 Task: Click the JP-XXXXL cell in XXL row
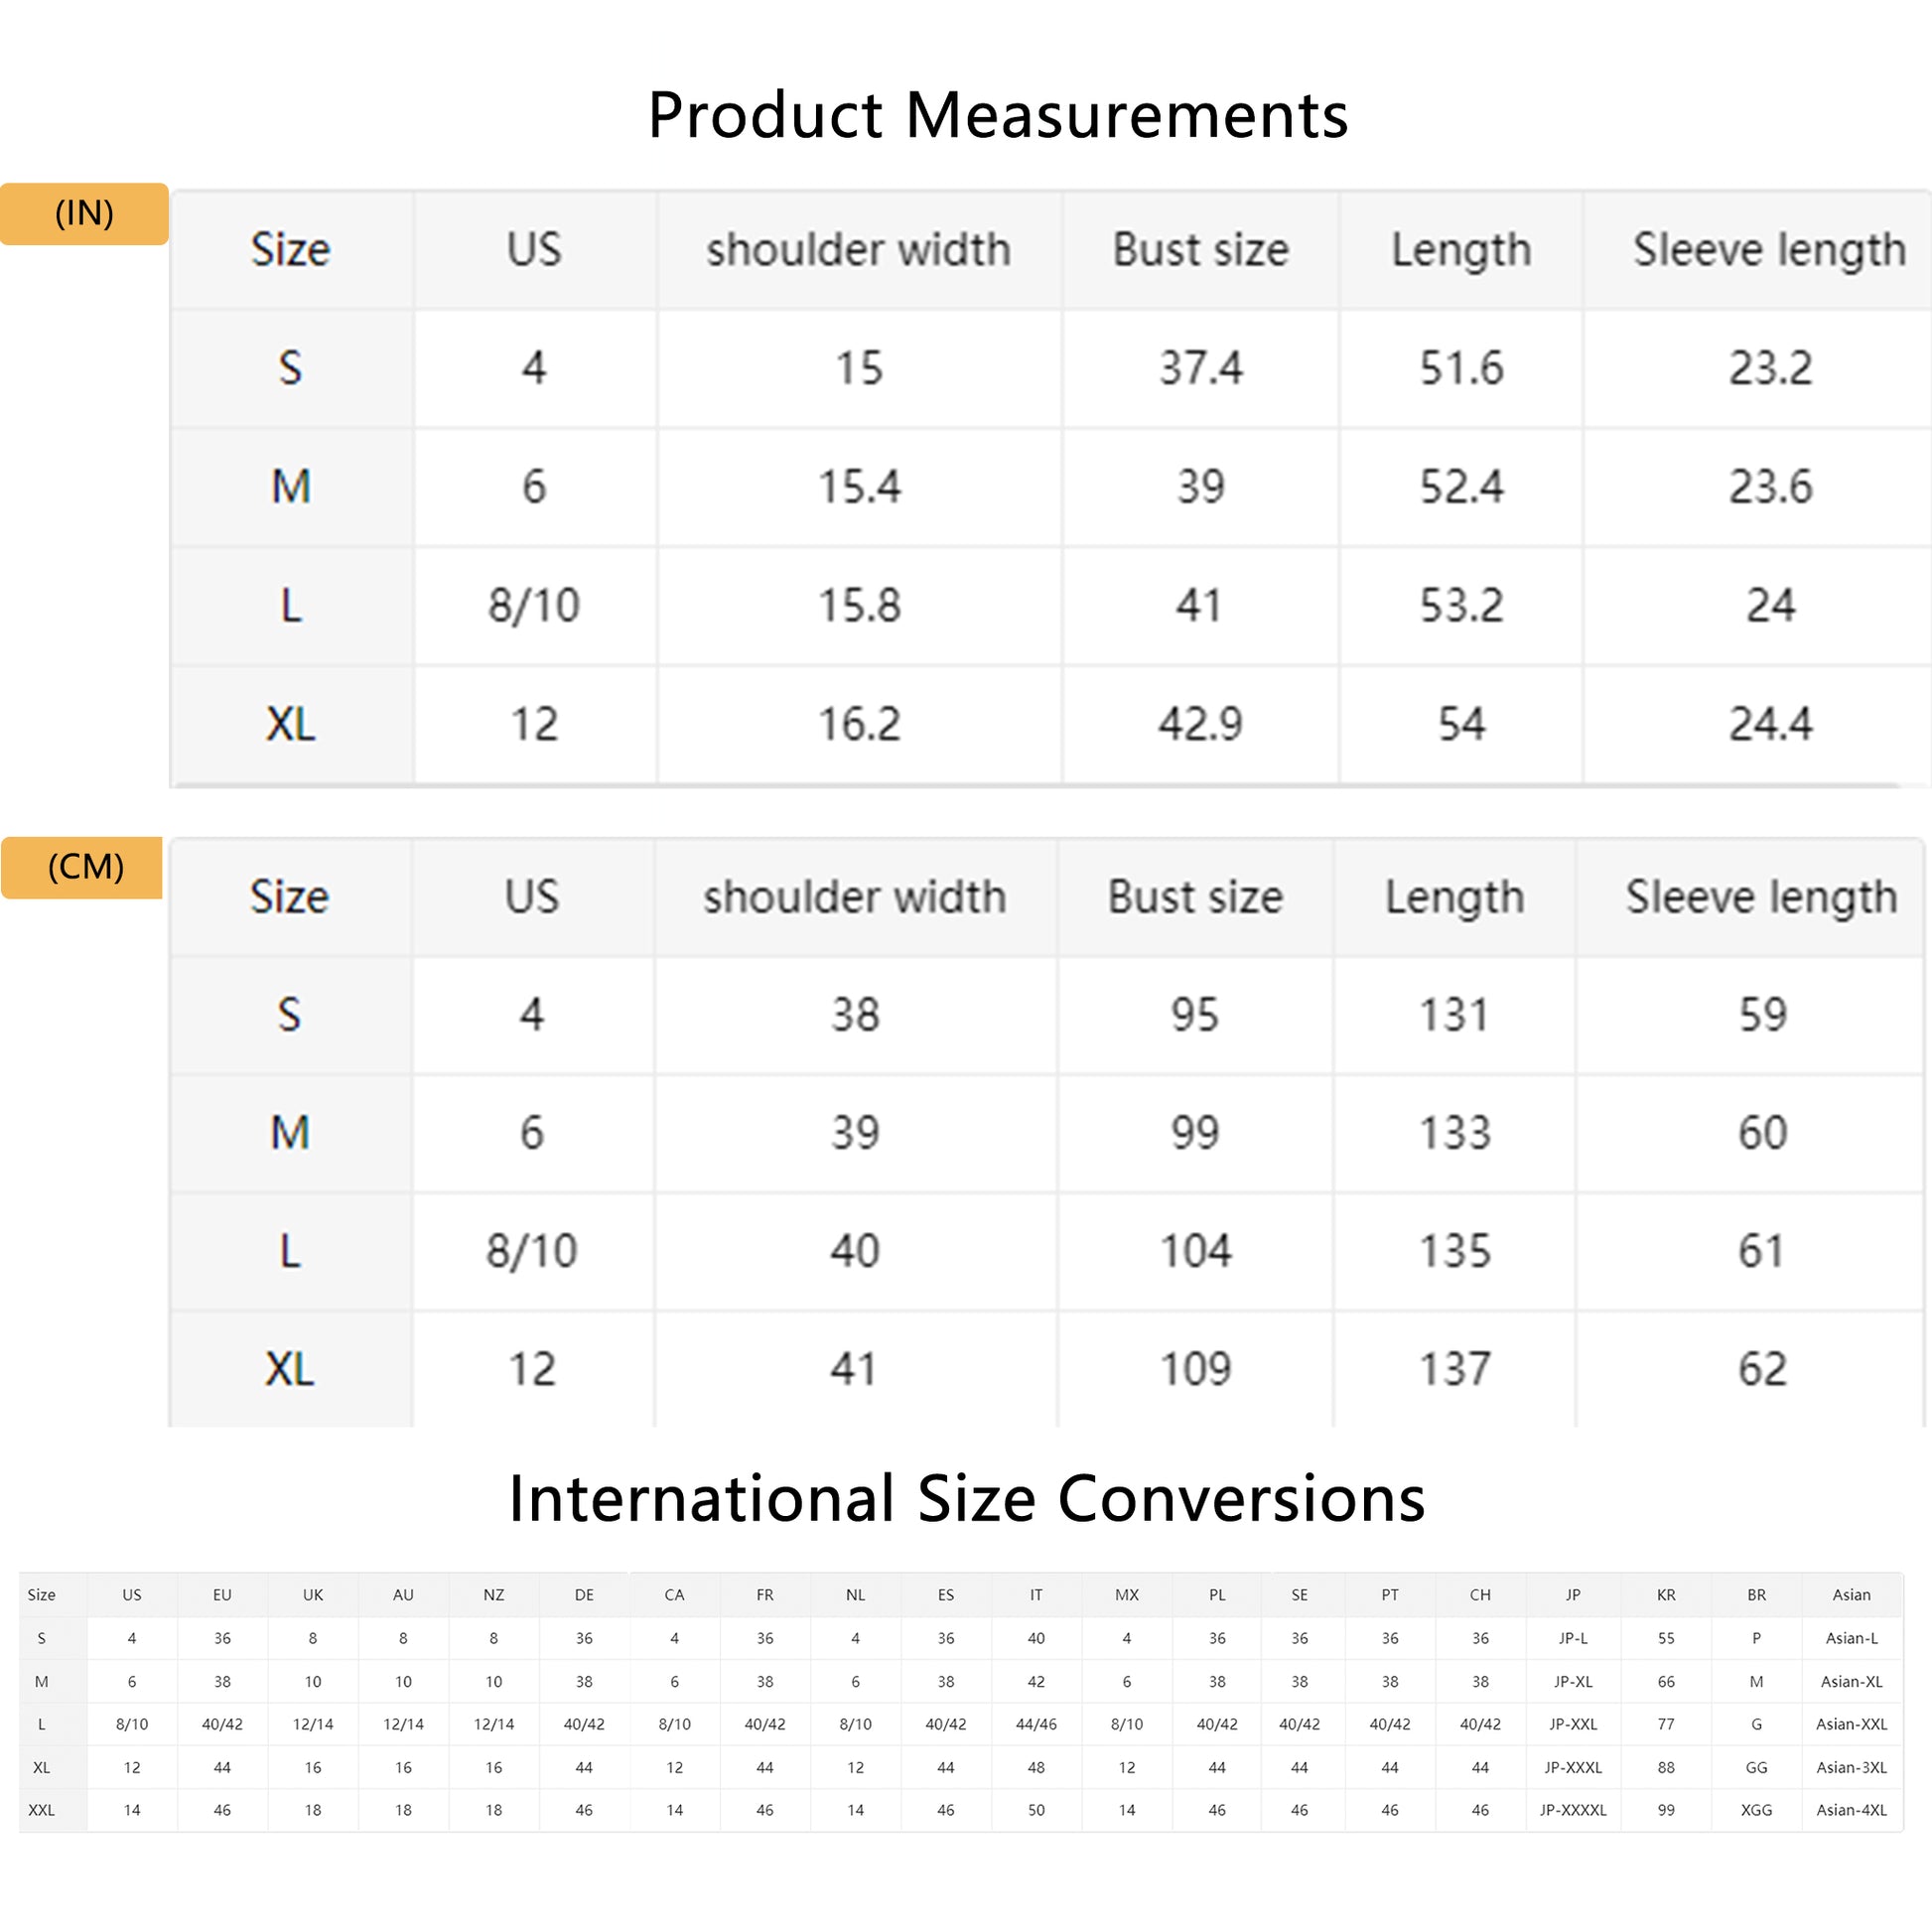coord(1573,1810)
